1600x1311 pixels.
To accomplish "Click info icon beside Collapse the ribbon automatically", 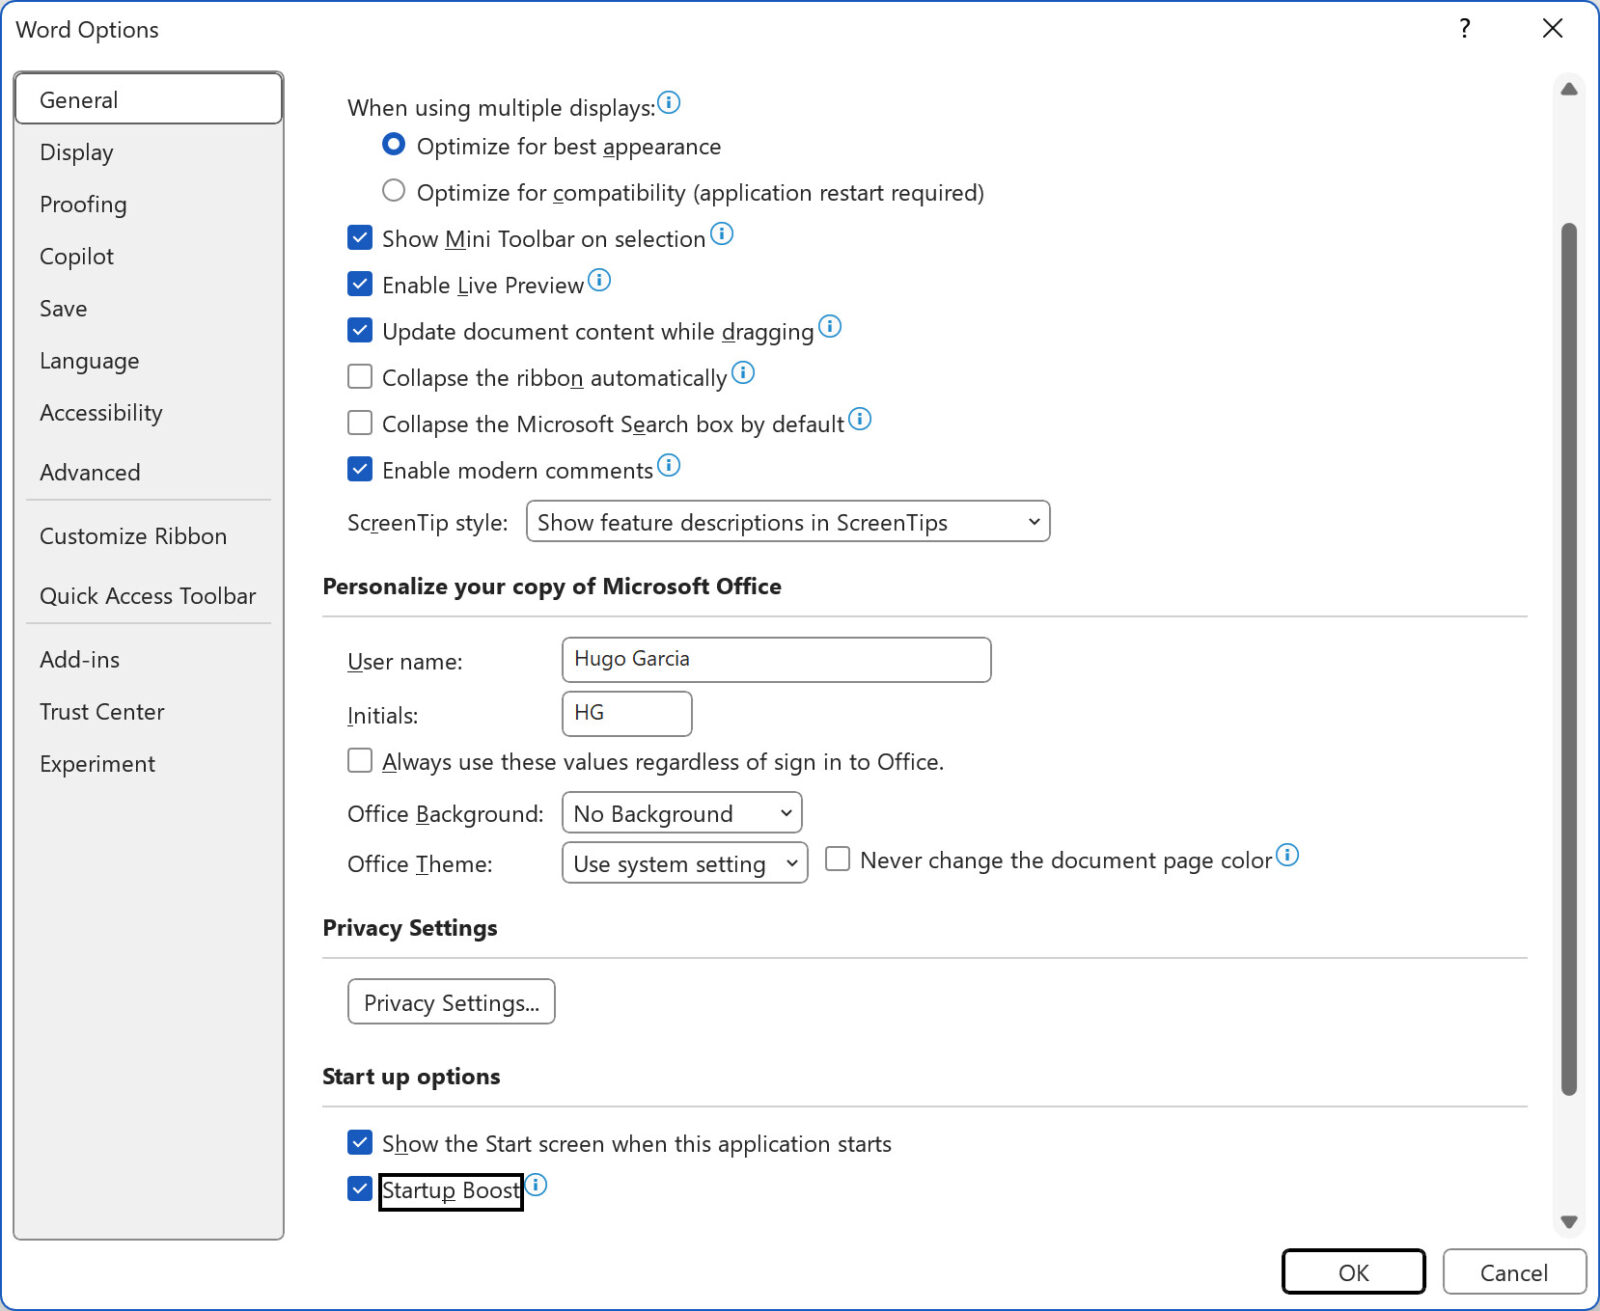I will (743, 372).
